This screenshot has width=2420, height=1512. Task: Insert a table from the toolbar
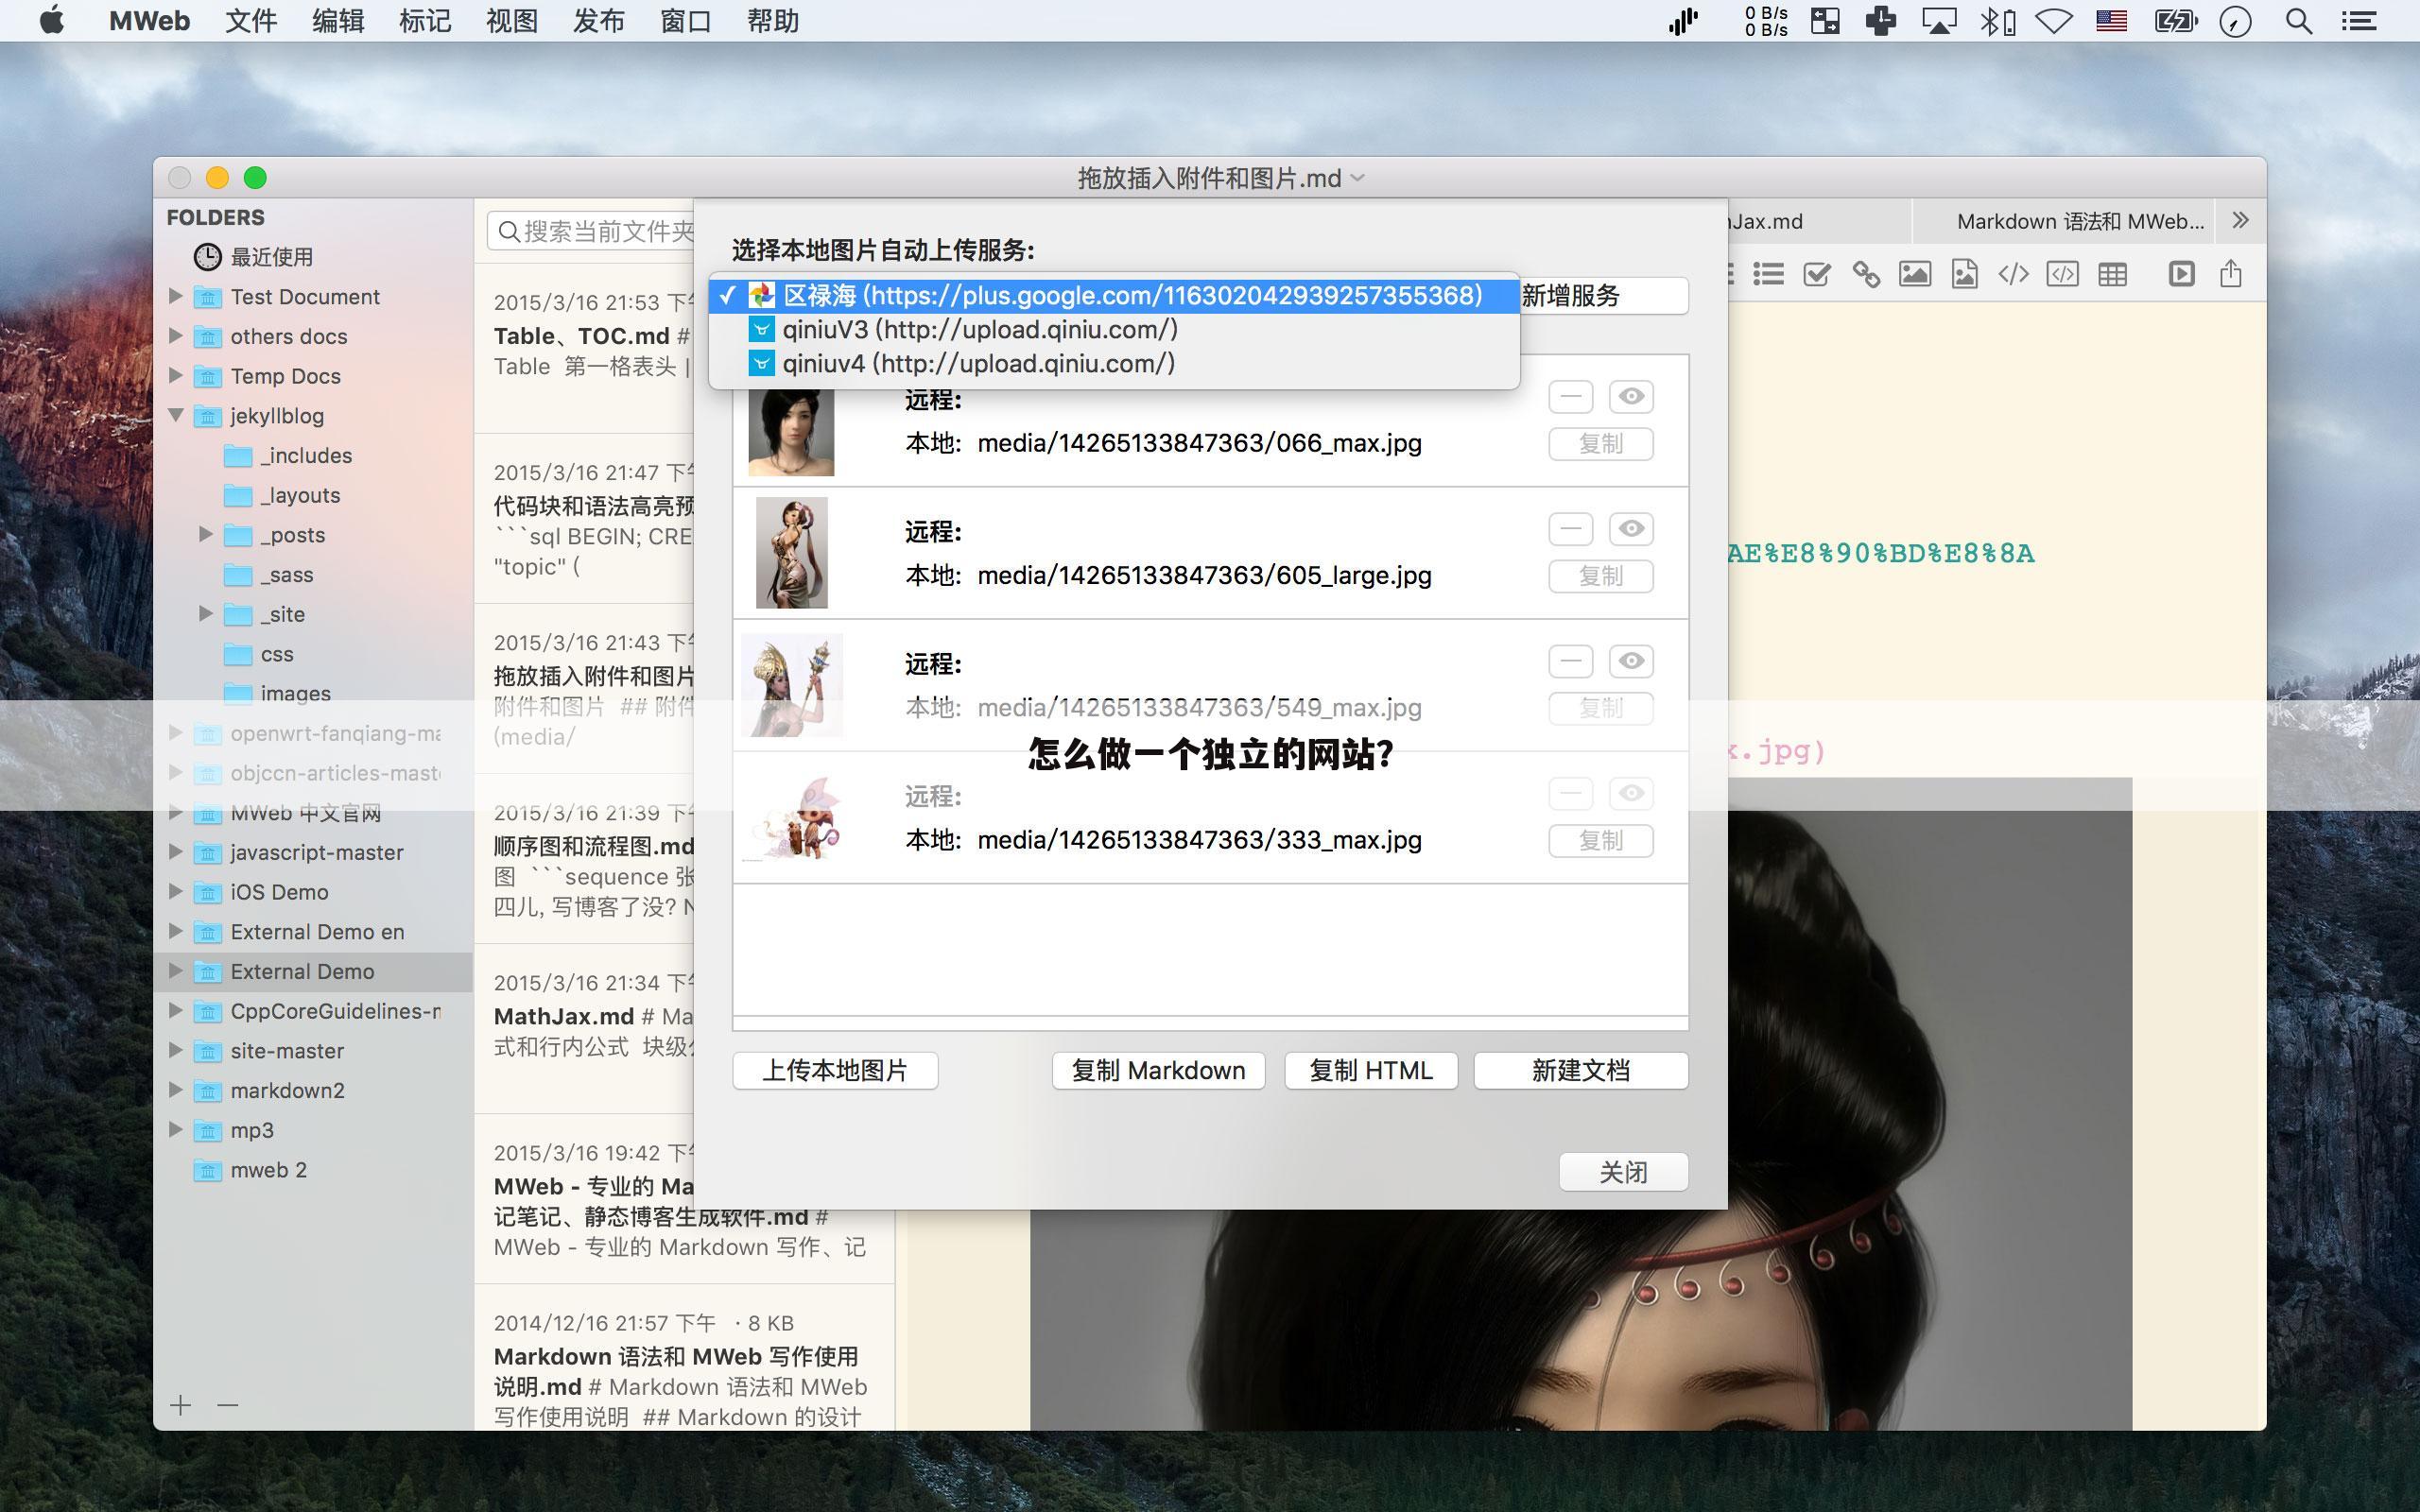tap(2112, 274)
